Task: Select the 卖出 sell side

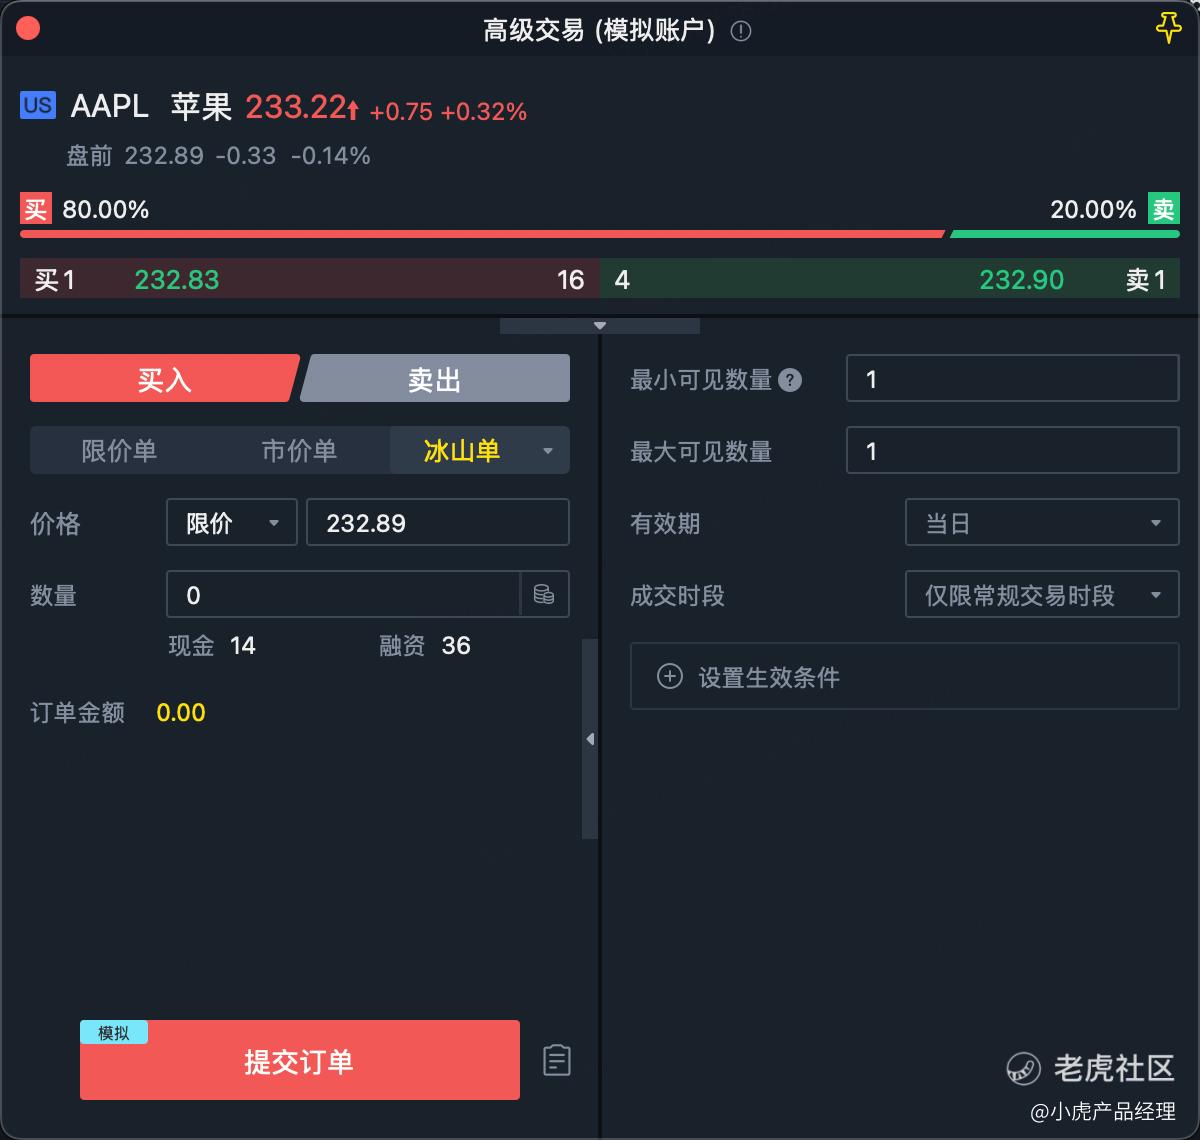Action: pyautogui.click(x=435, y=379)
